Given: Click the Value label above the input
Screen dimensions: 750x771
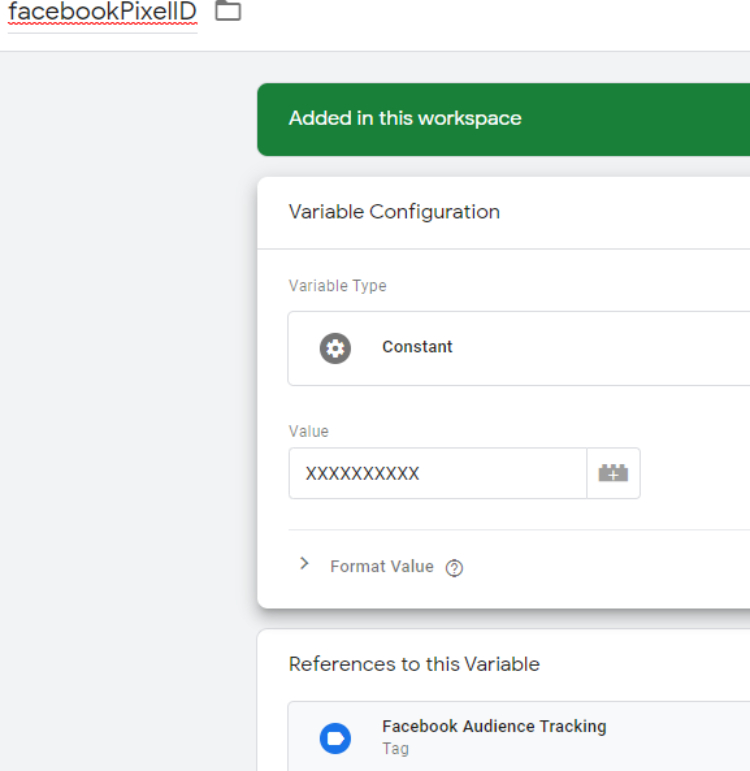Looking at the screenshot, I should (x=308, y=432).
